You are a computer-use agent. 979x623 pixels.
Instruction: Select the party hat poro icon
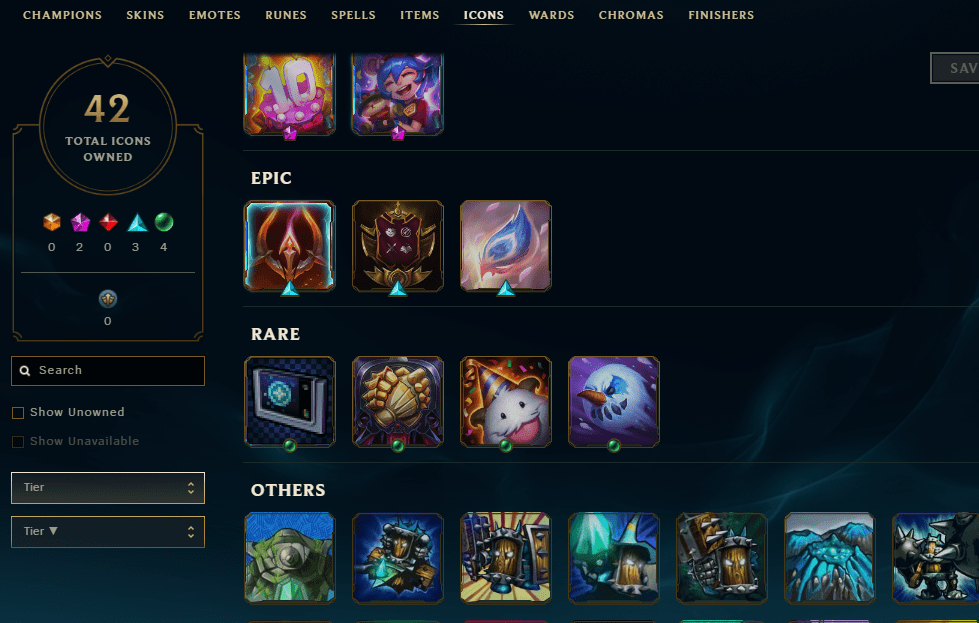506,401
